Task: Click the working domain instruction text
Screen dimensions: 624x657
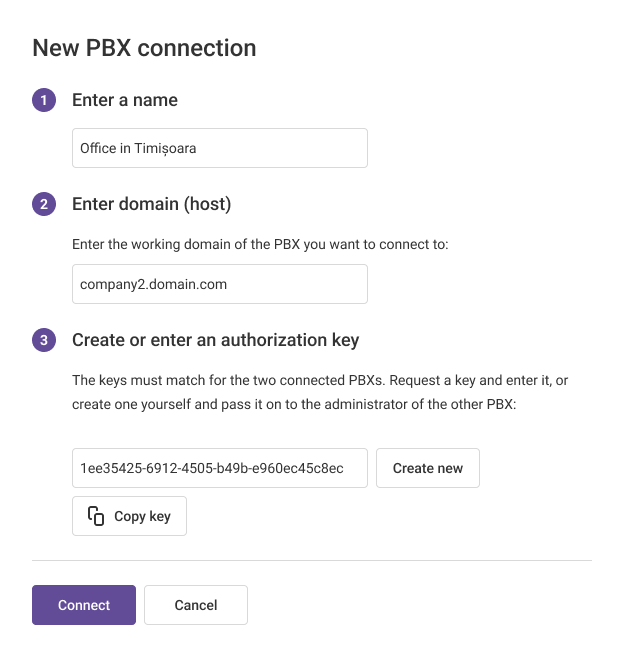Action: pos(260,244)
